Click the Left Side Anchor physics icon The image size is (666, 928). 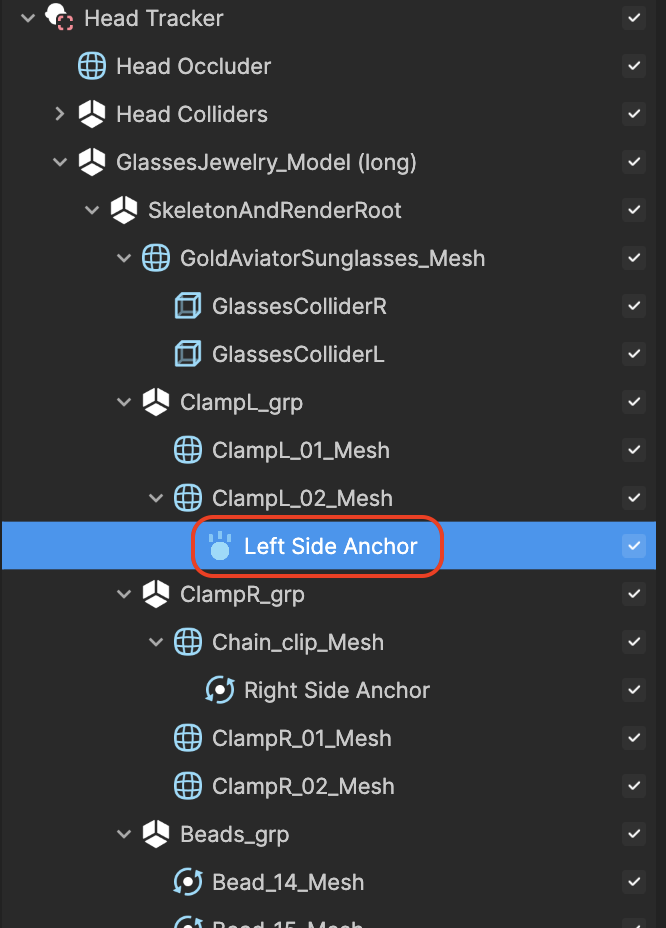(x=220, y=546)
